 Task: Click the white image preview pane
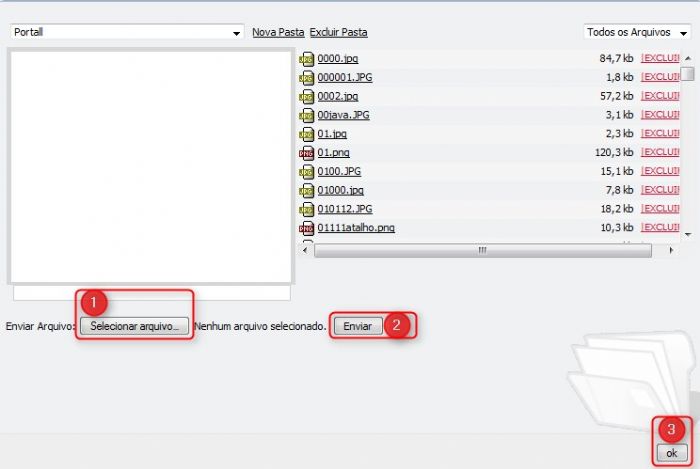point(151,166)
